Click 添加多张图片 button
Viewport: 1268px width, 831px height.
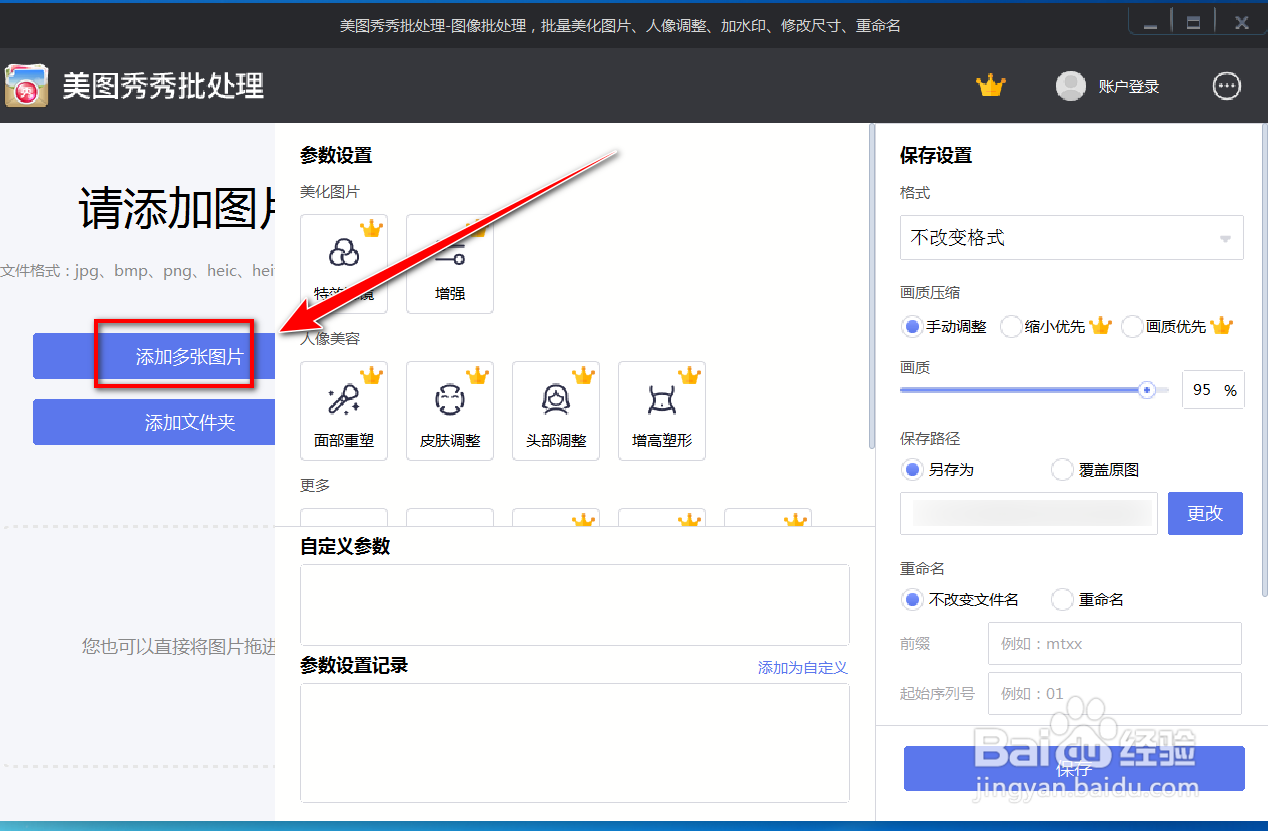[154, 356]
